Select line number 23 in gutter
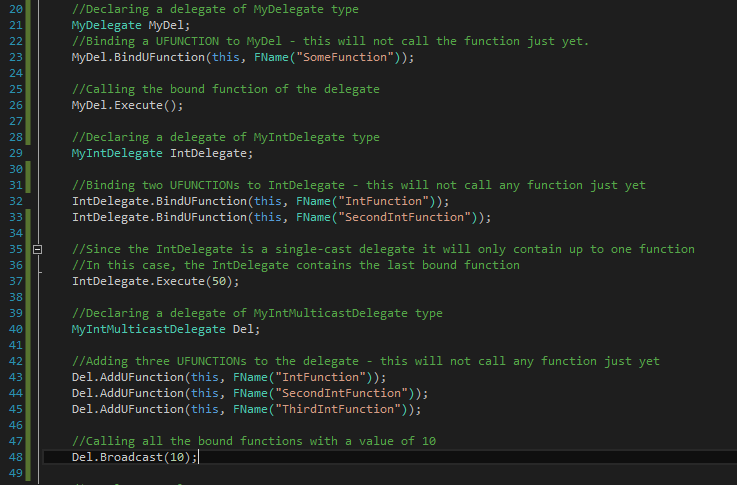The width and height of the screenshot is (737, 485). 16,57
